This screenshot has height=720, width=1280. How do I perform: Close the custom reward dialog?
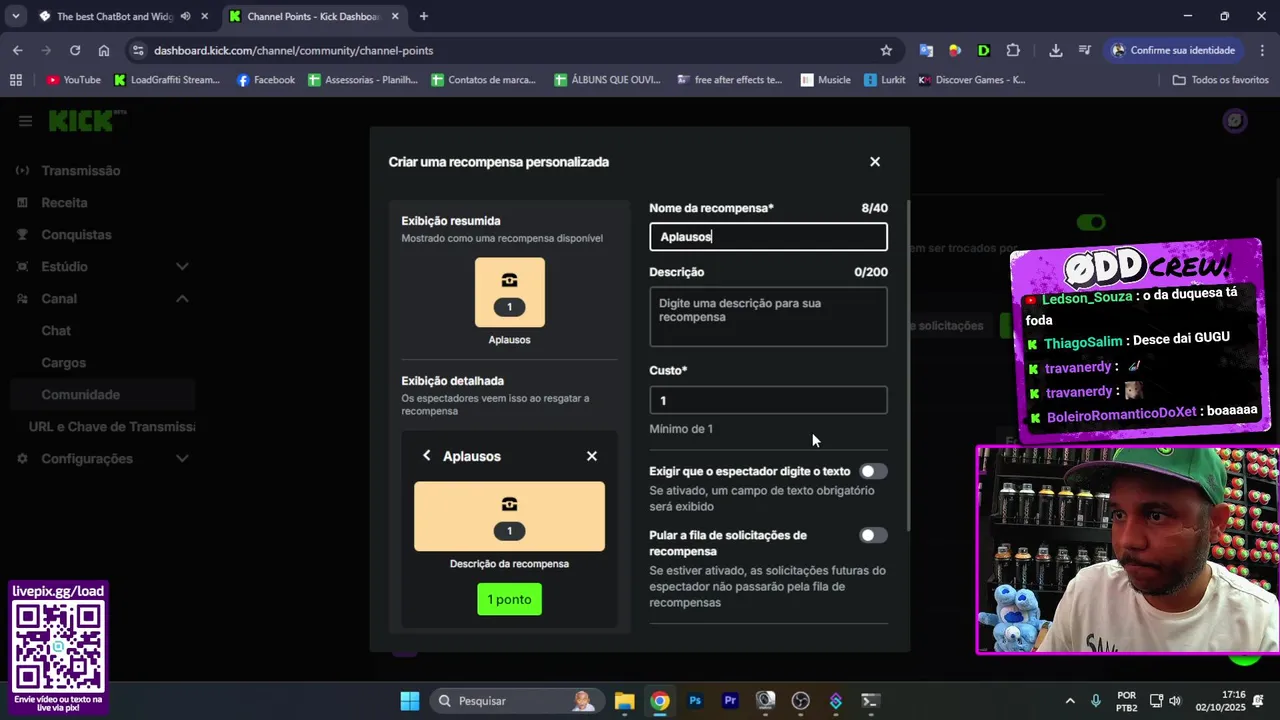point(875,162)
